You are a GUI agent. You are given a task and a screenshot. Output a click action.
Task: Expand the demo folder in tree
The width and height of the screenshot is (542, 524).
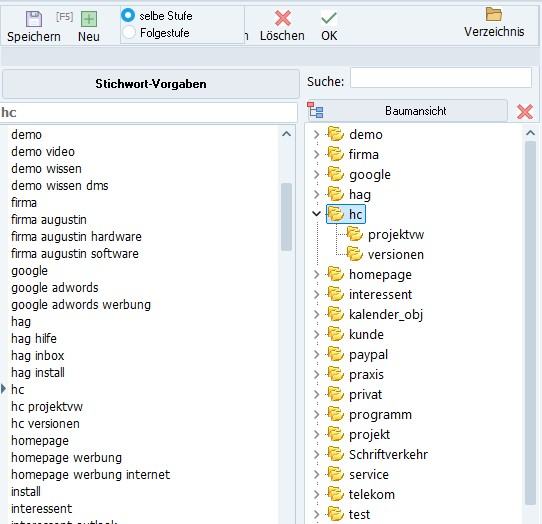click(316, 134)
